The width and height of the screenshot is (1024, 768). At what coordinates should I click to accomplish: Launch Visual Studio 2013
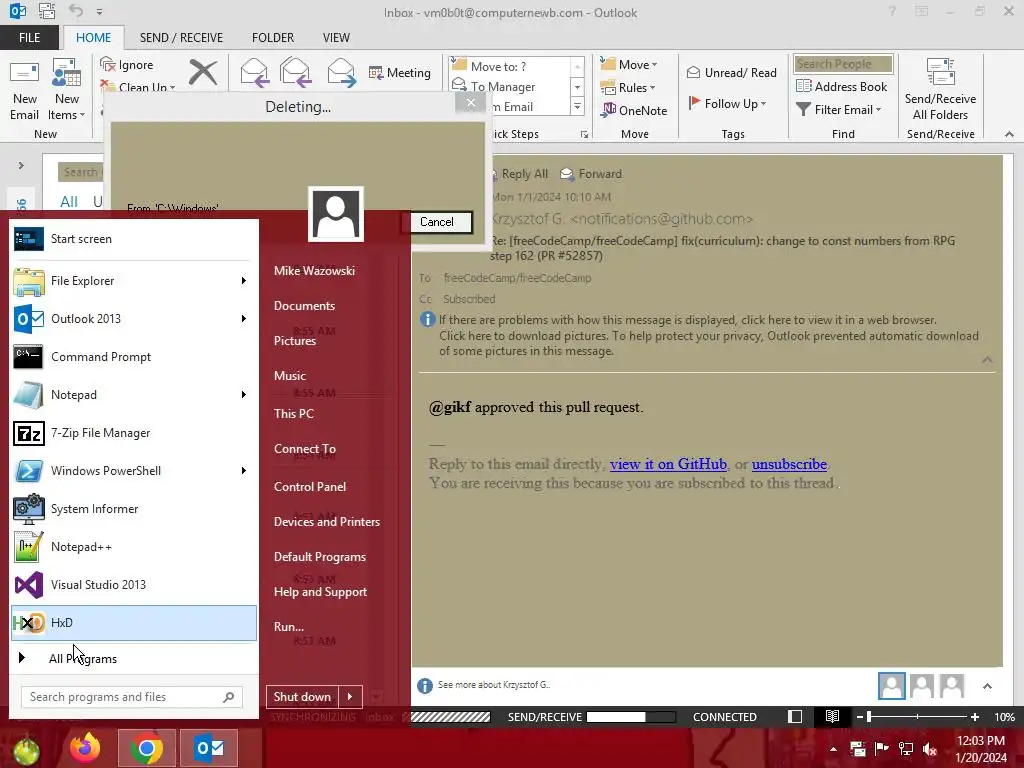pos(133,584)
